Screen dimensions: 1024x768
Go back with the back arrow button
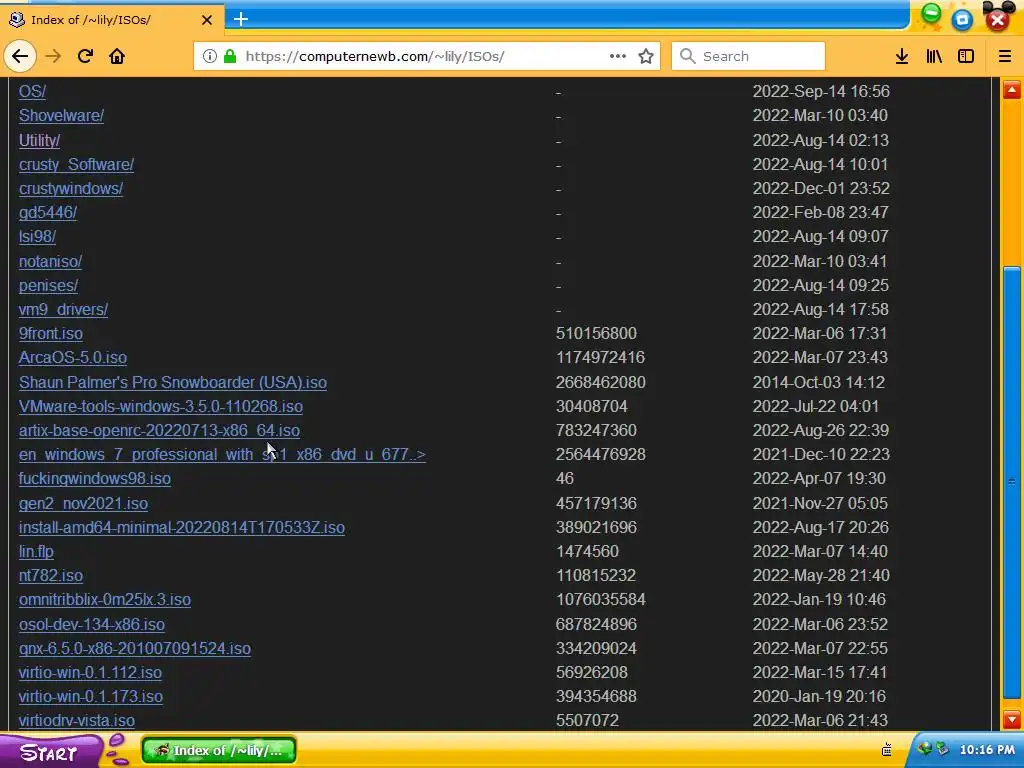20,56
